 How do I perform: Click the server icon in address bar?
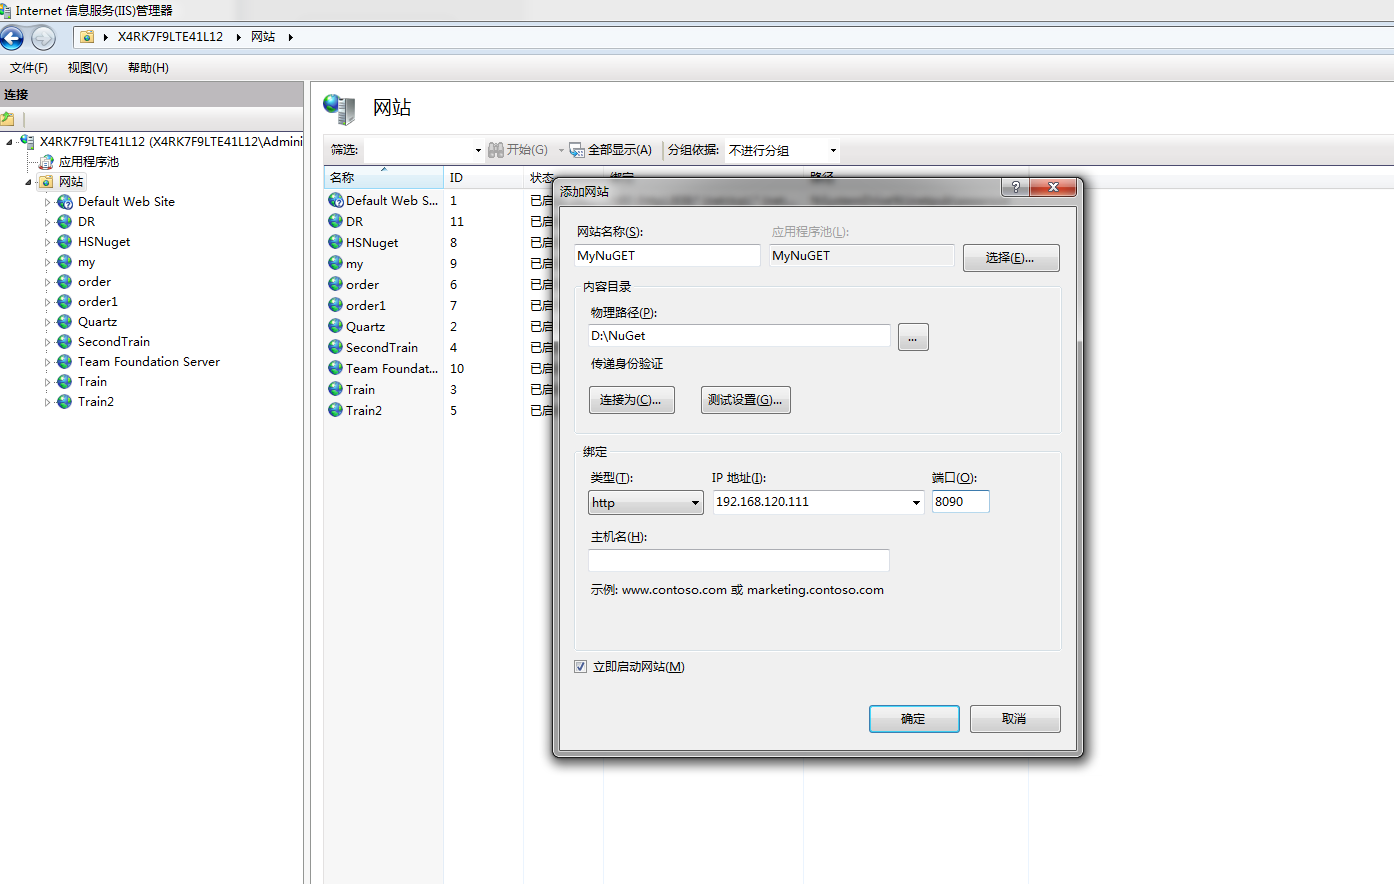tap(87, 37)
